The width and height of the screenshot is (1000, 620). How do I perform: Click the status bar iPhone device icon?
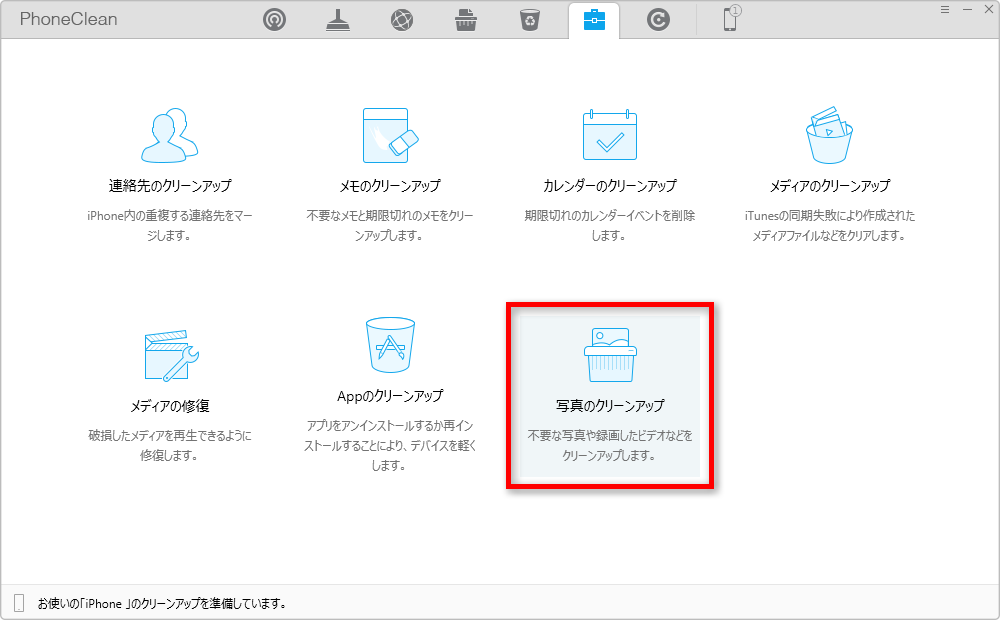pyautogui.click(x=19, y=603)
